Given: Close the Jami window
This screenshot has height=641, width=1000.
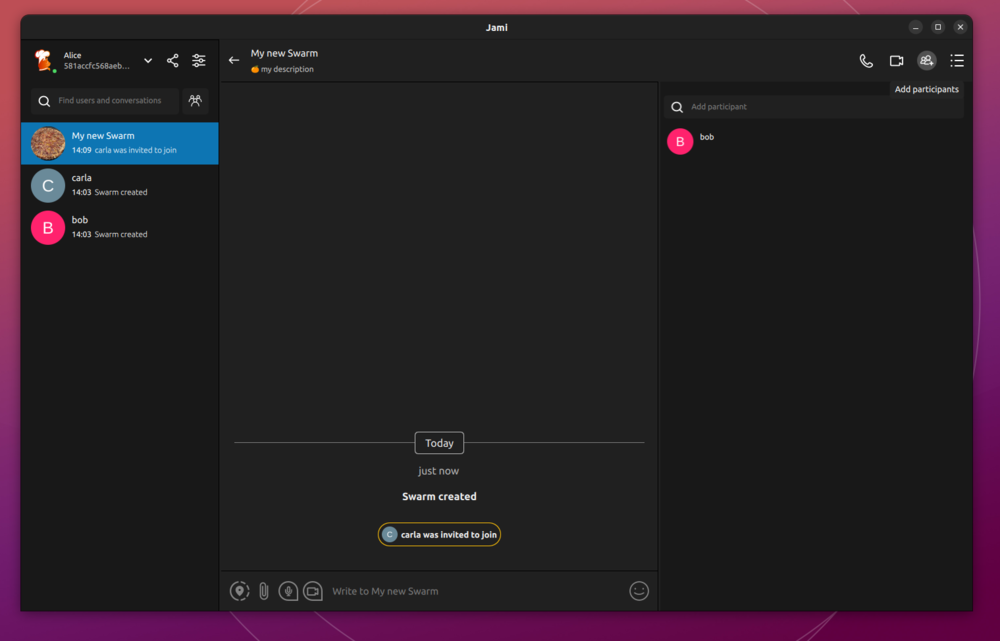Looking at the screenshot, I should (960, 27).
